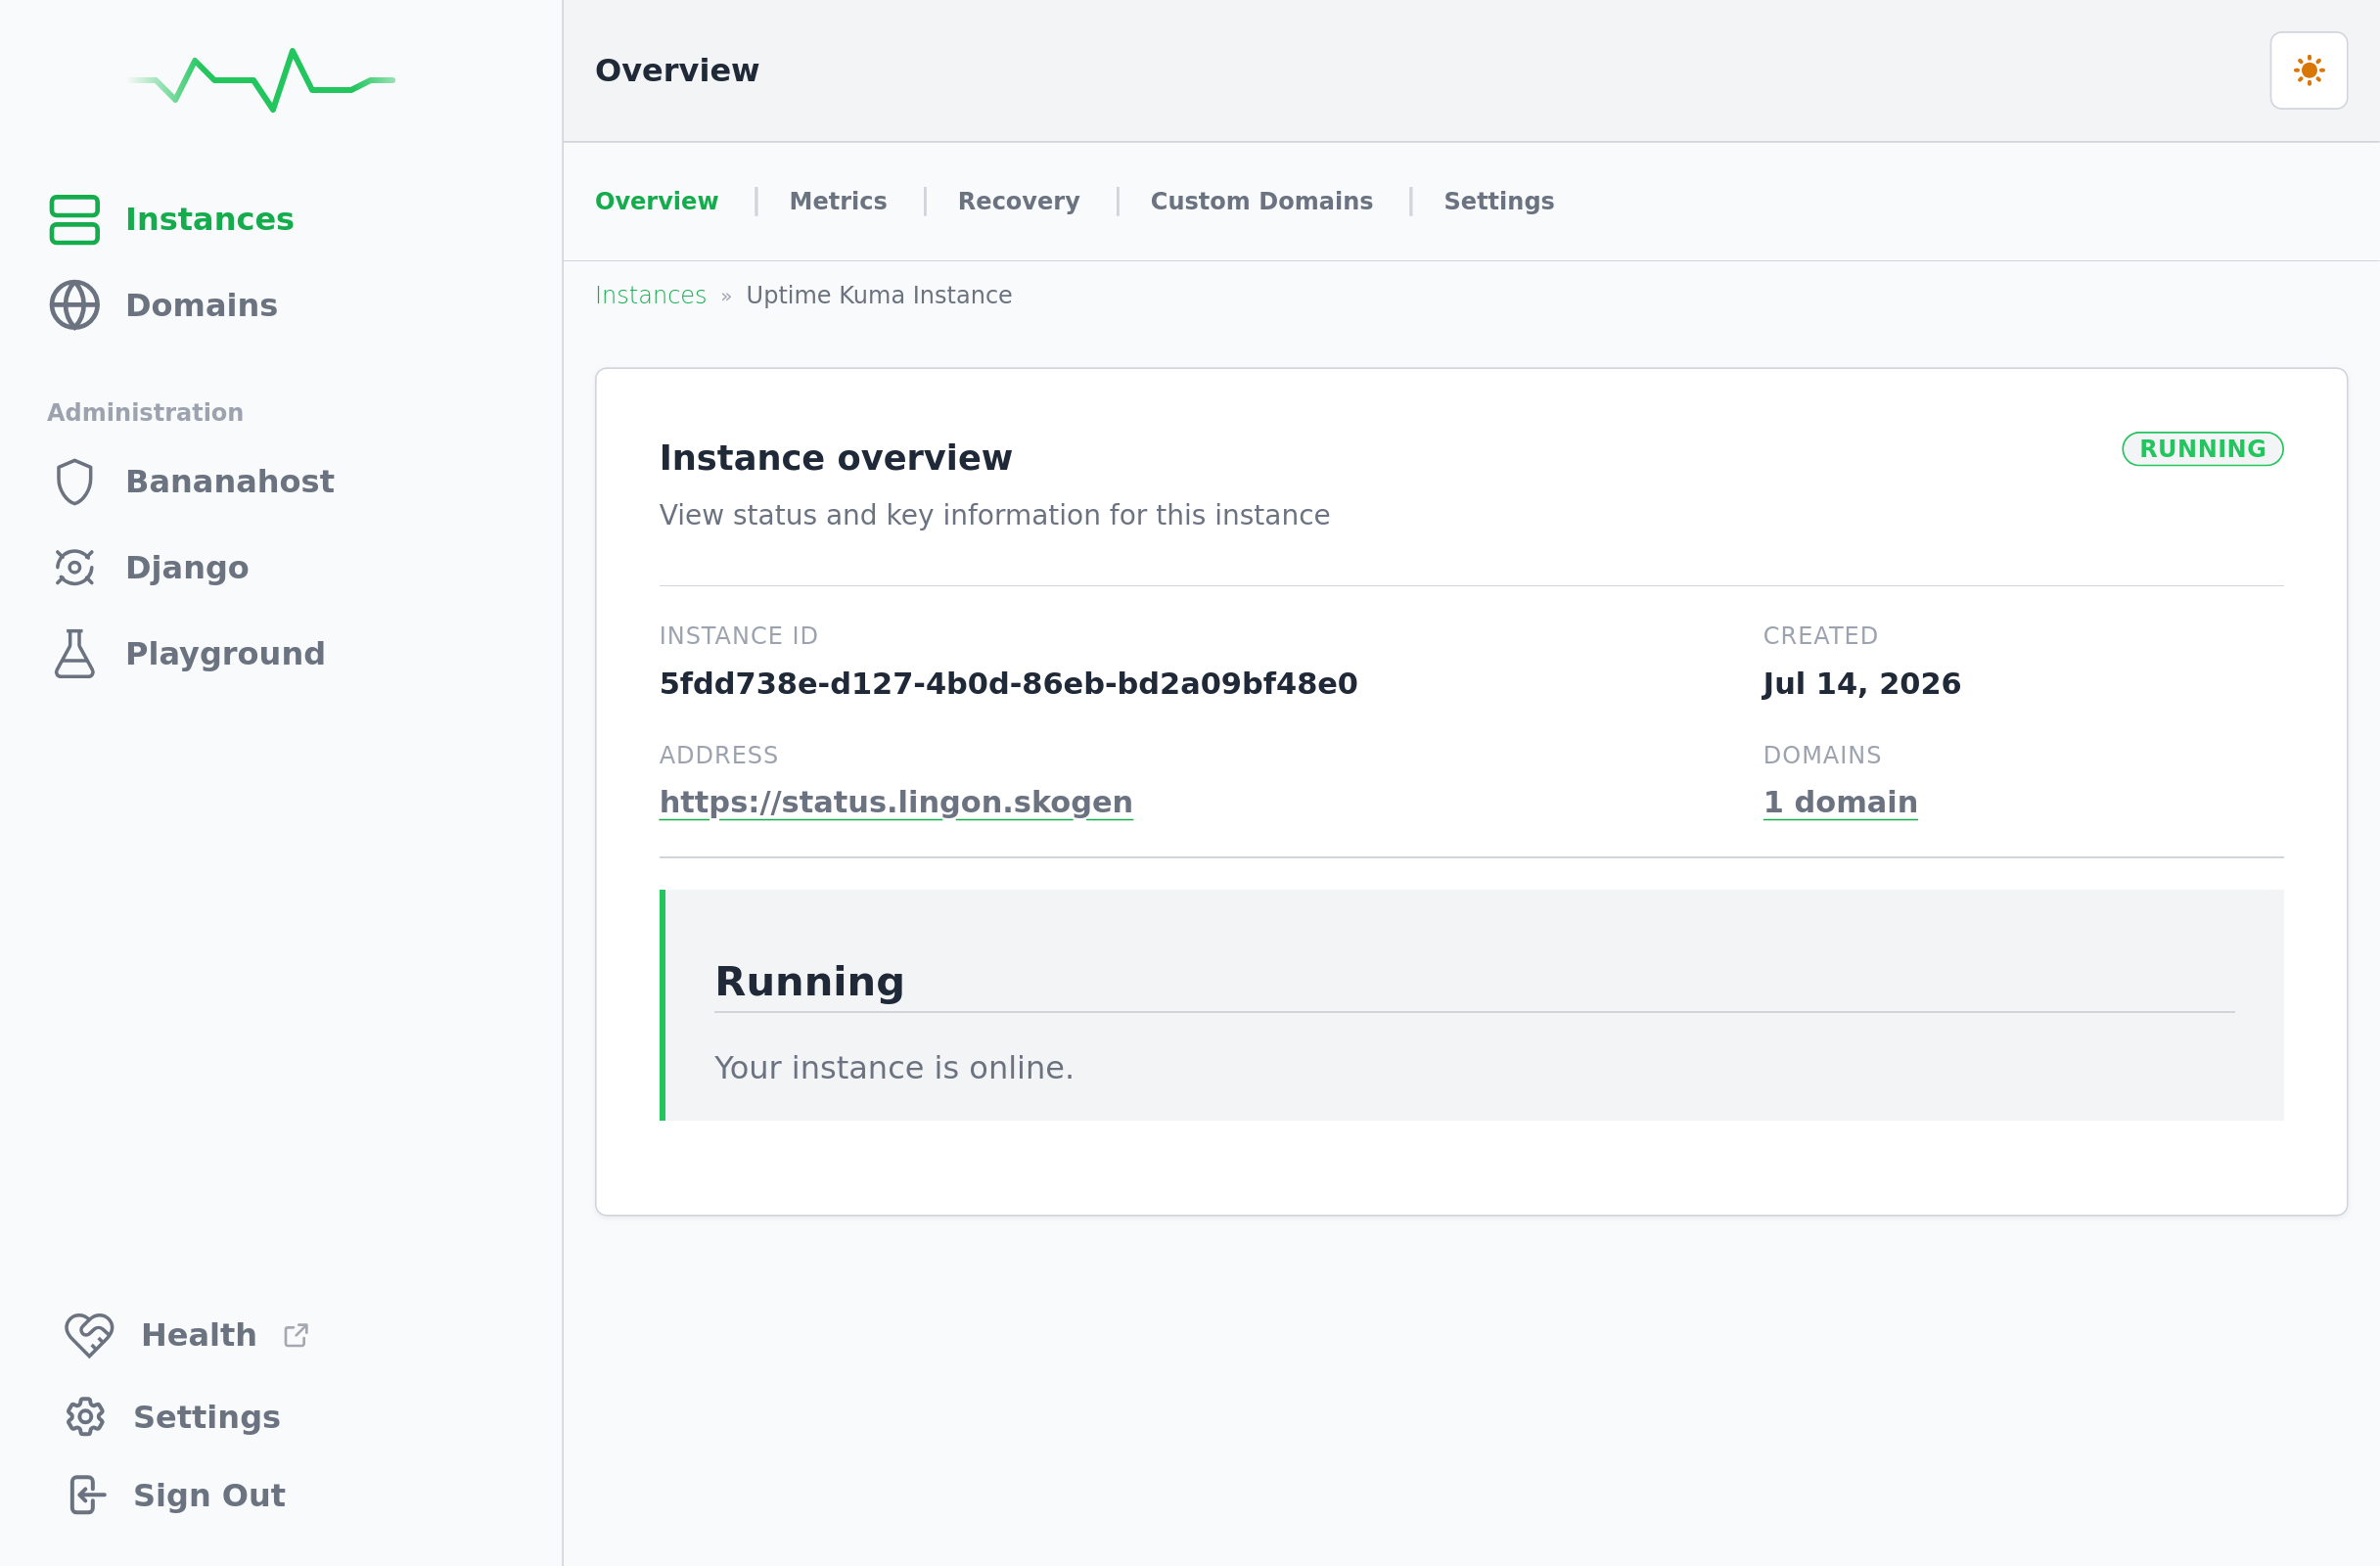Click the Overview page title in header
This screenshot has height=1566, width=2380.
[677, 70]
